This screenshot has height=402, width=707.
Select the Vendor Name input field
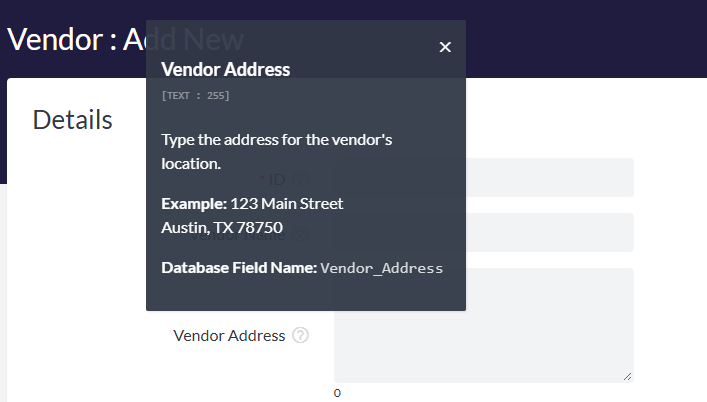pos(550,232)
